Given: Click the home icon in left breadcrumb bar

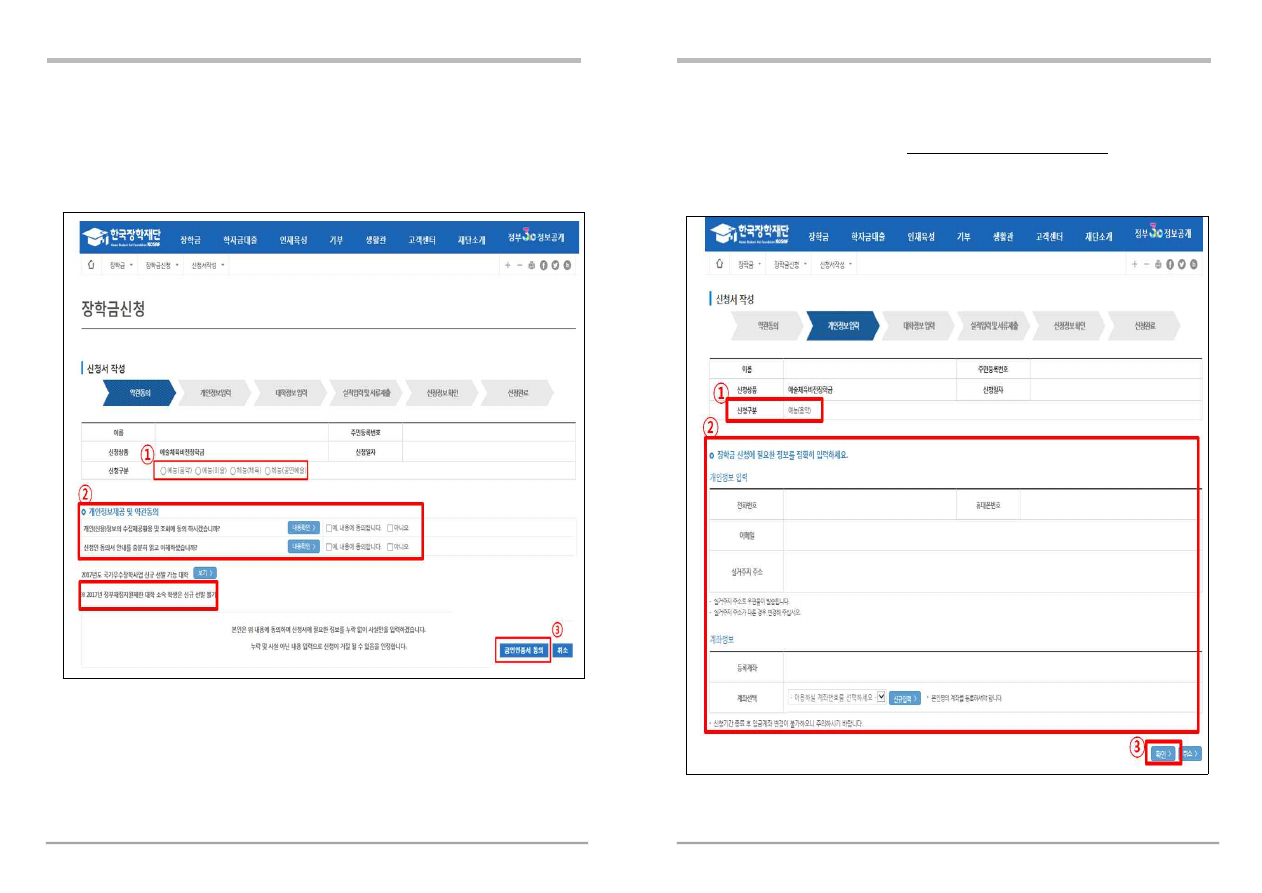Looking at the screenshot, I should (x=90, y=266).
